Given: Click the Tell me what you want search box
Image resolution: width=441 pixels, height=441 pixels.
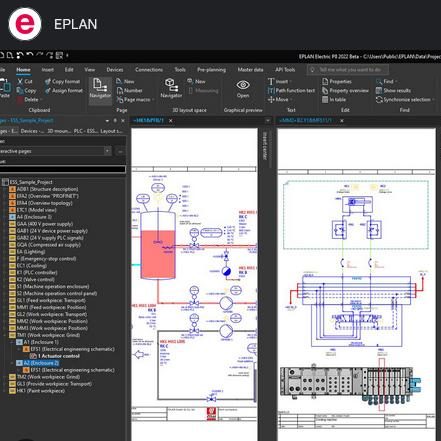Looking at the screenshot, I should (348, 70).
